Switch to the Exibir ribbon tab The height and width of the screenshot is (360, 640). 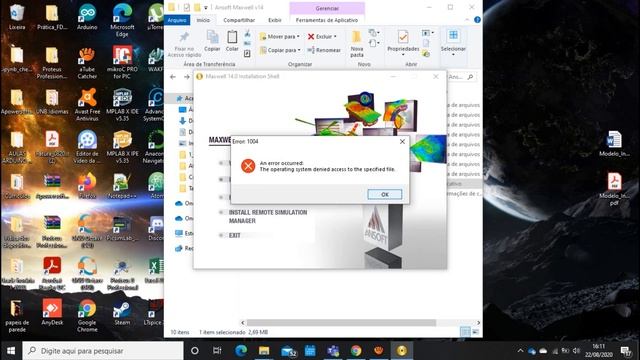(x=274, y=20)
